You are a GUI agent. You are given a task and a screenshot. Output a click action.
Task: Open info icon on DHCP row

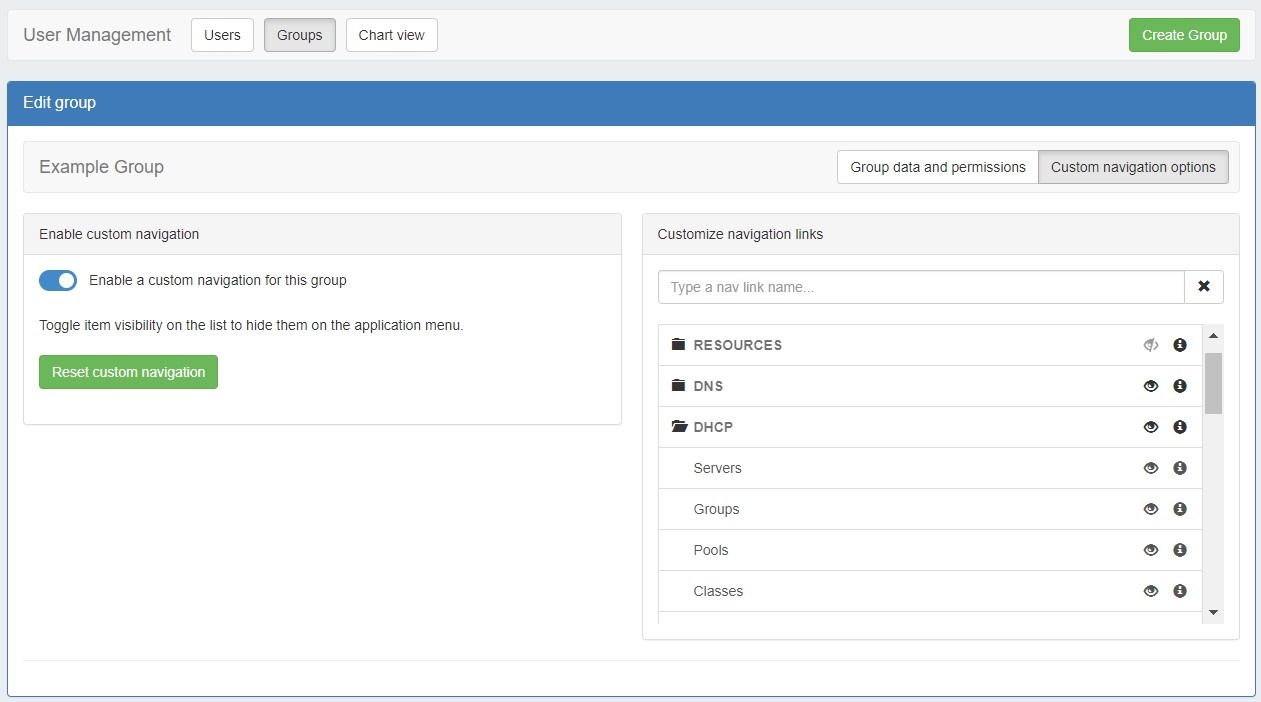point(1180,427)
